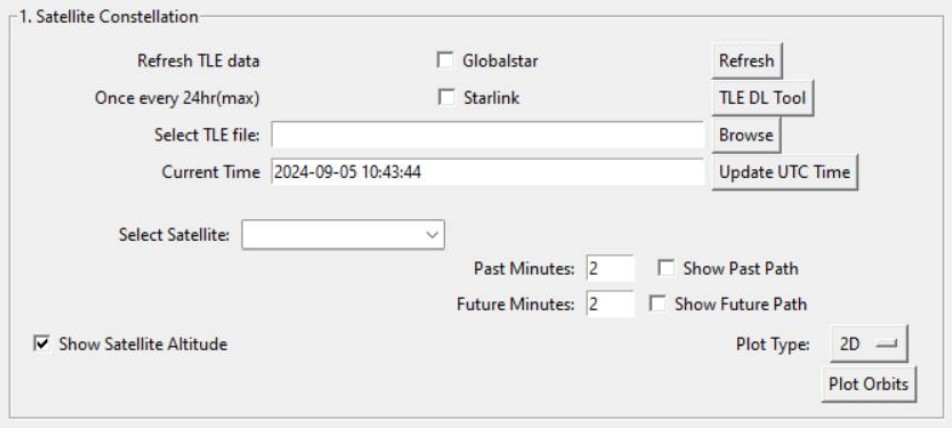Expand the Select Satellite dropdown arrow
The height and width of the screenshot is (428, 952).
point(432,236)
